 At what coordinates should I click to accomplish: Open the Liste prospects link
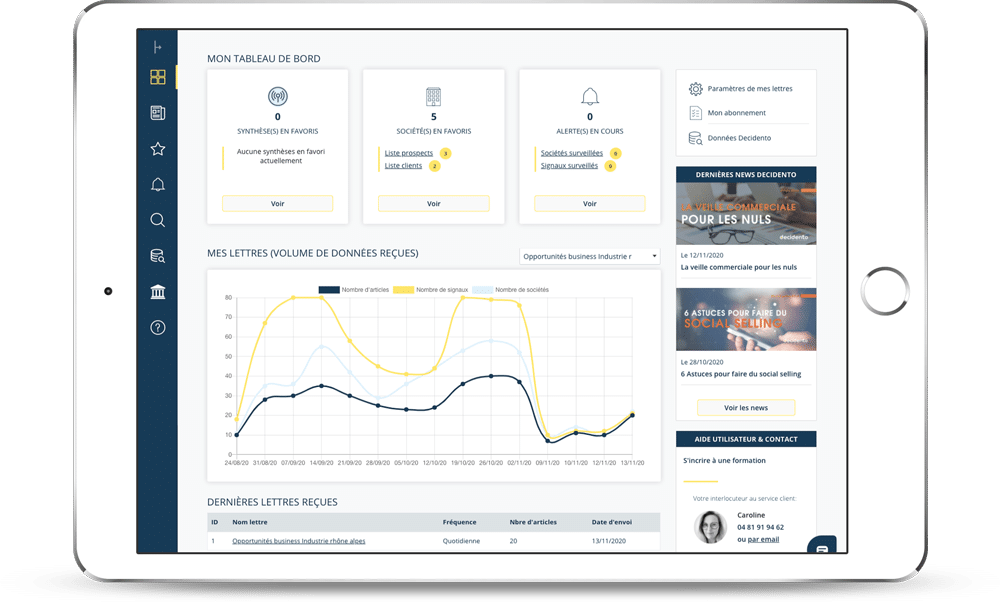click(409, 153)
